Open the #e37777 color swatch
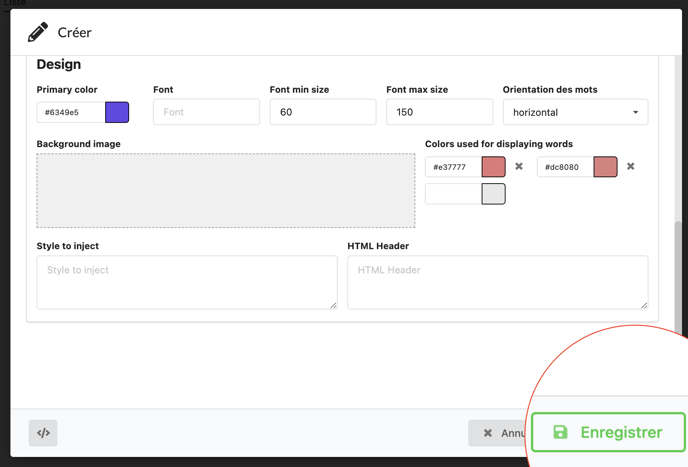This screenshot has height=467, width=688. (x=494, y=167)
